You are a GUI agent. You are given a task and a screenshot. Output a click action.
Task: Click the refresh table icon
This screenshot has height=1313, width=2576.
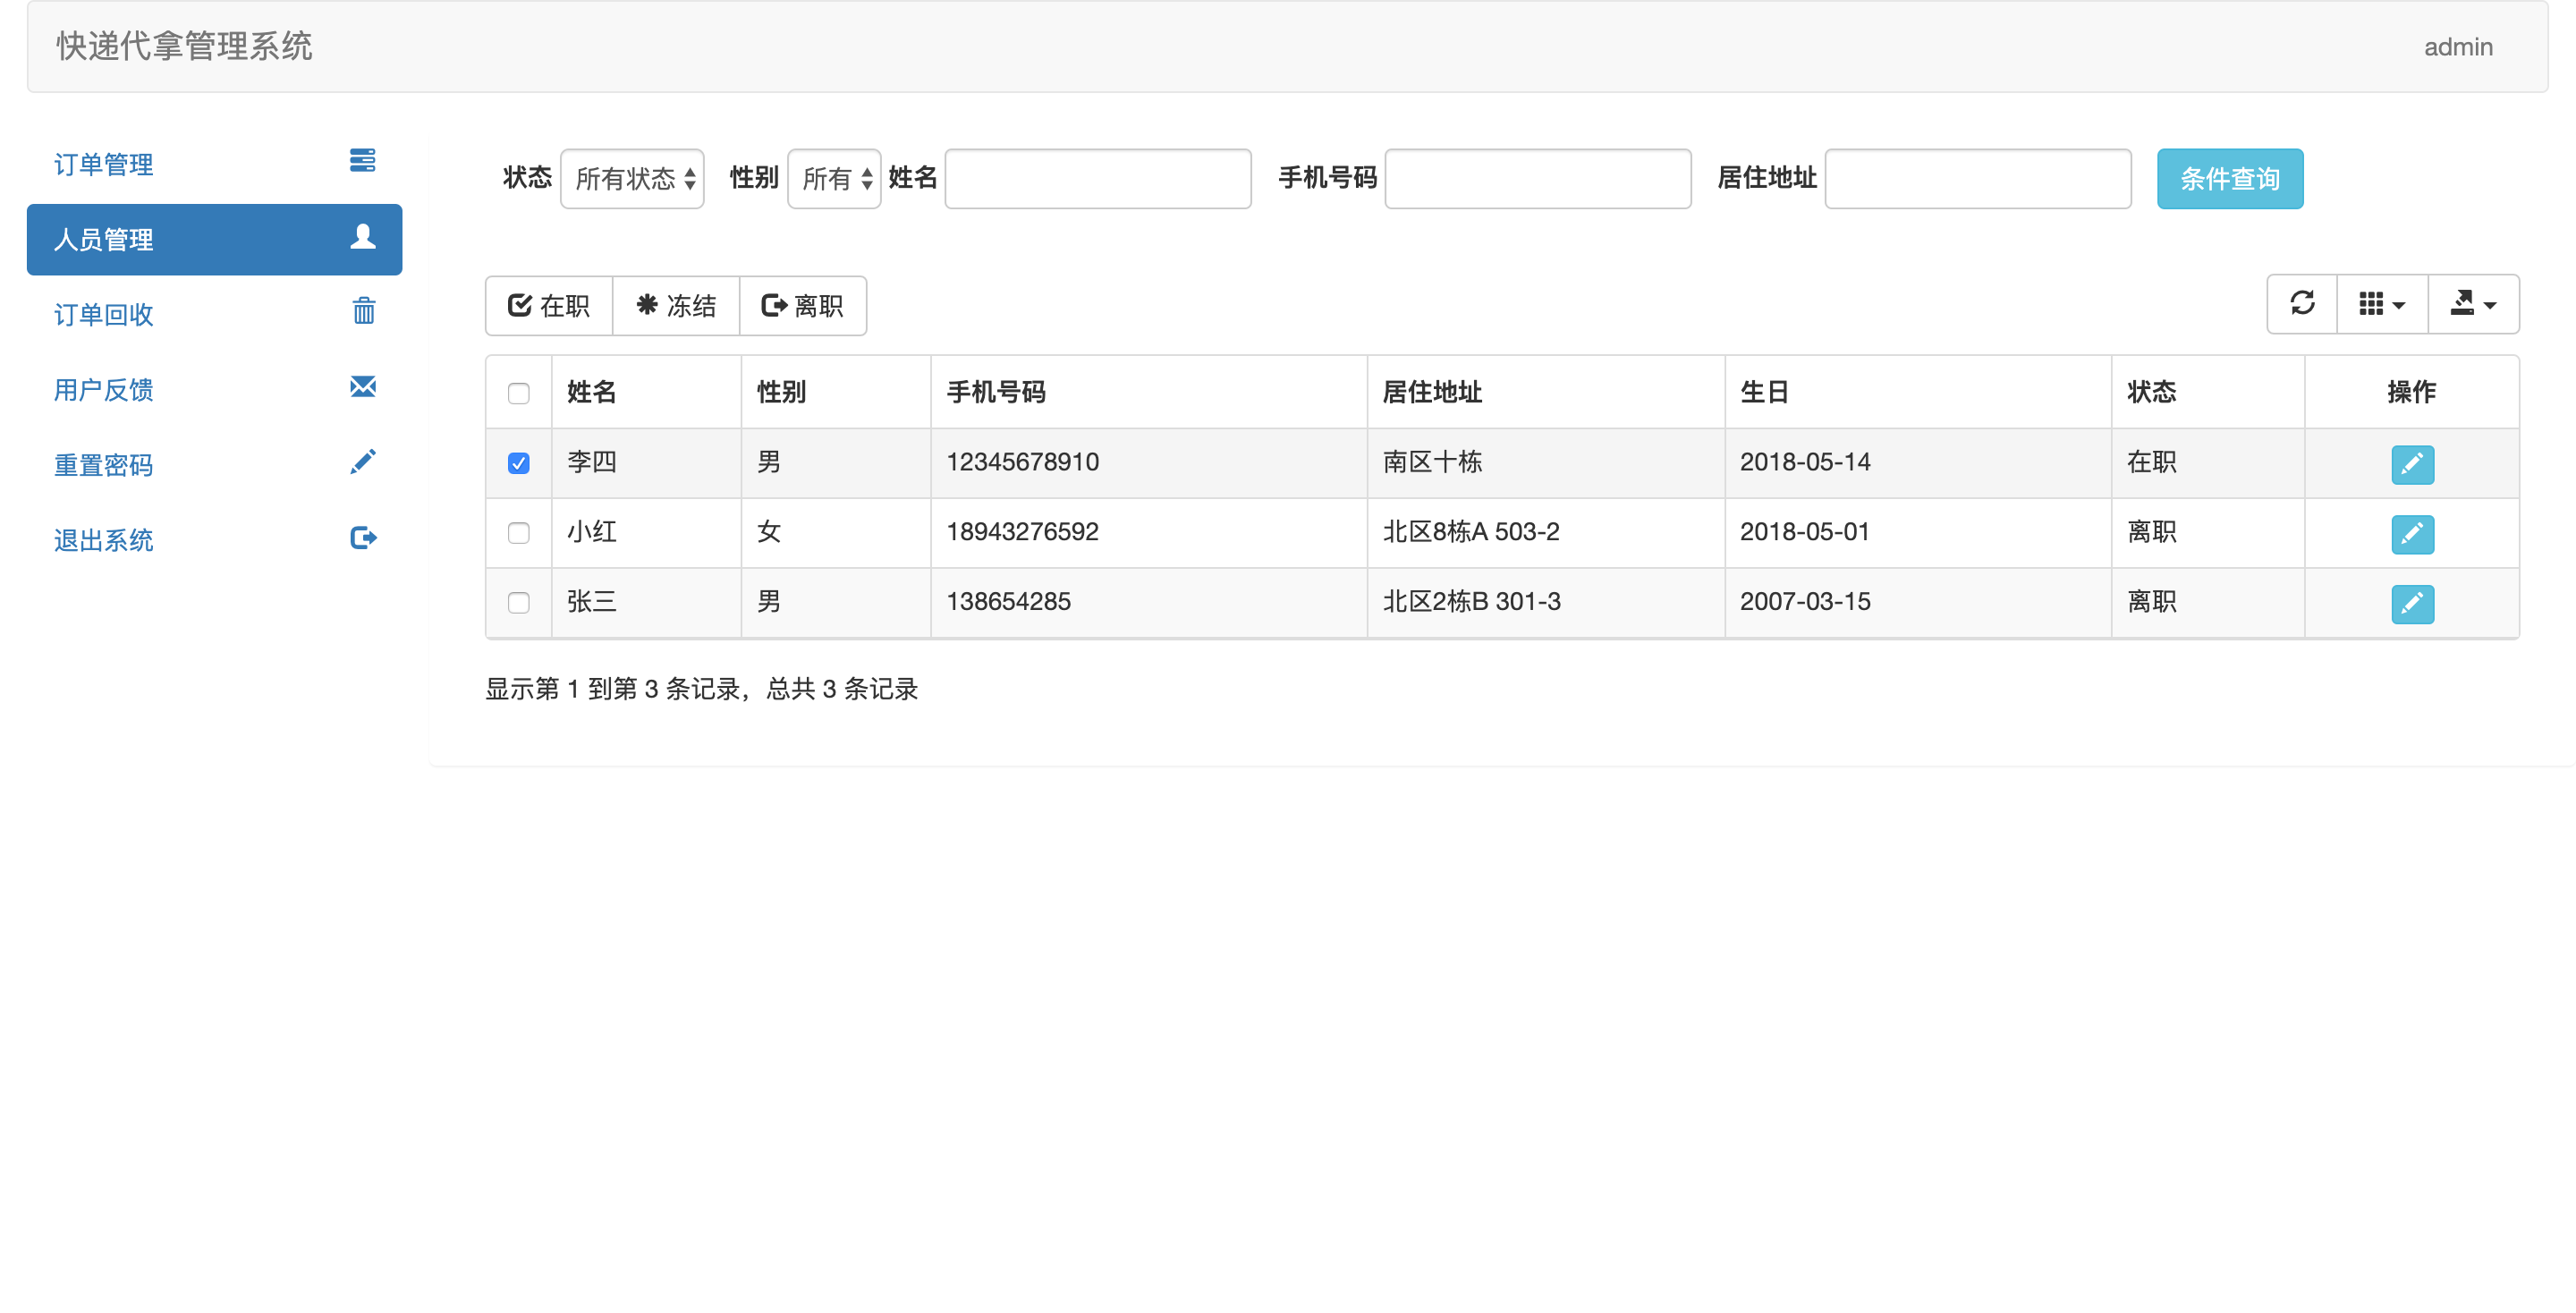(2301, 304)
